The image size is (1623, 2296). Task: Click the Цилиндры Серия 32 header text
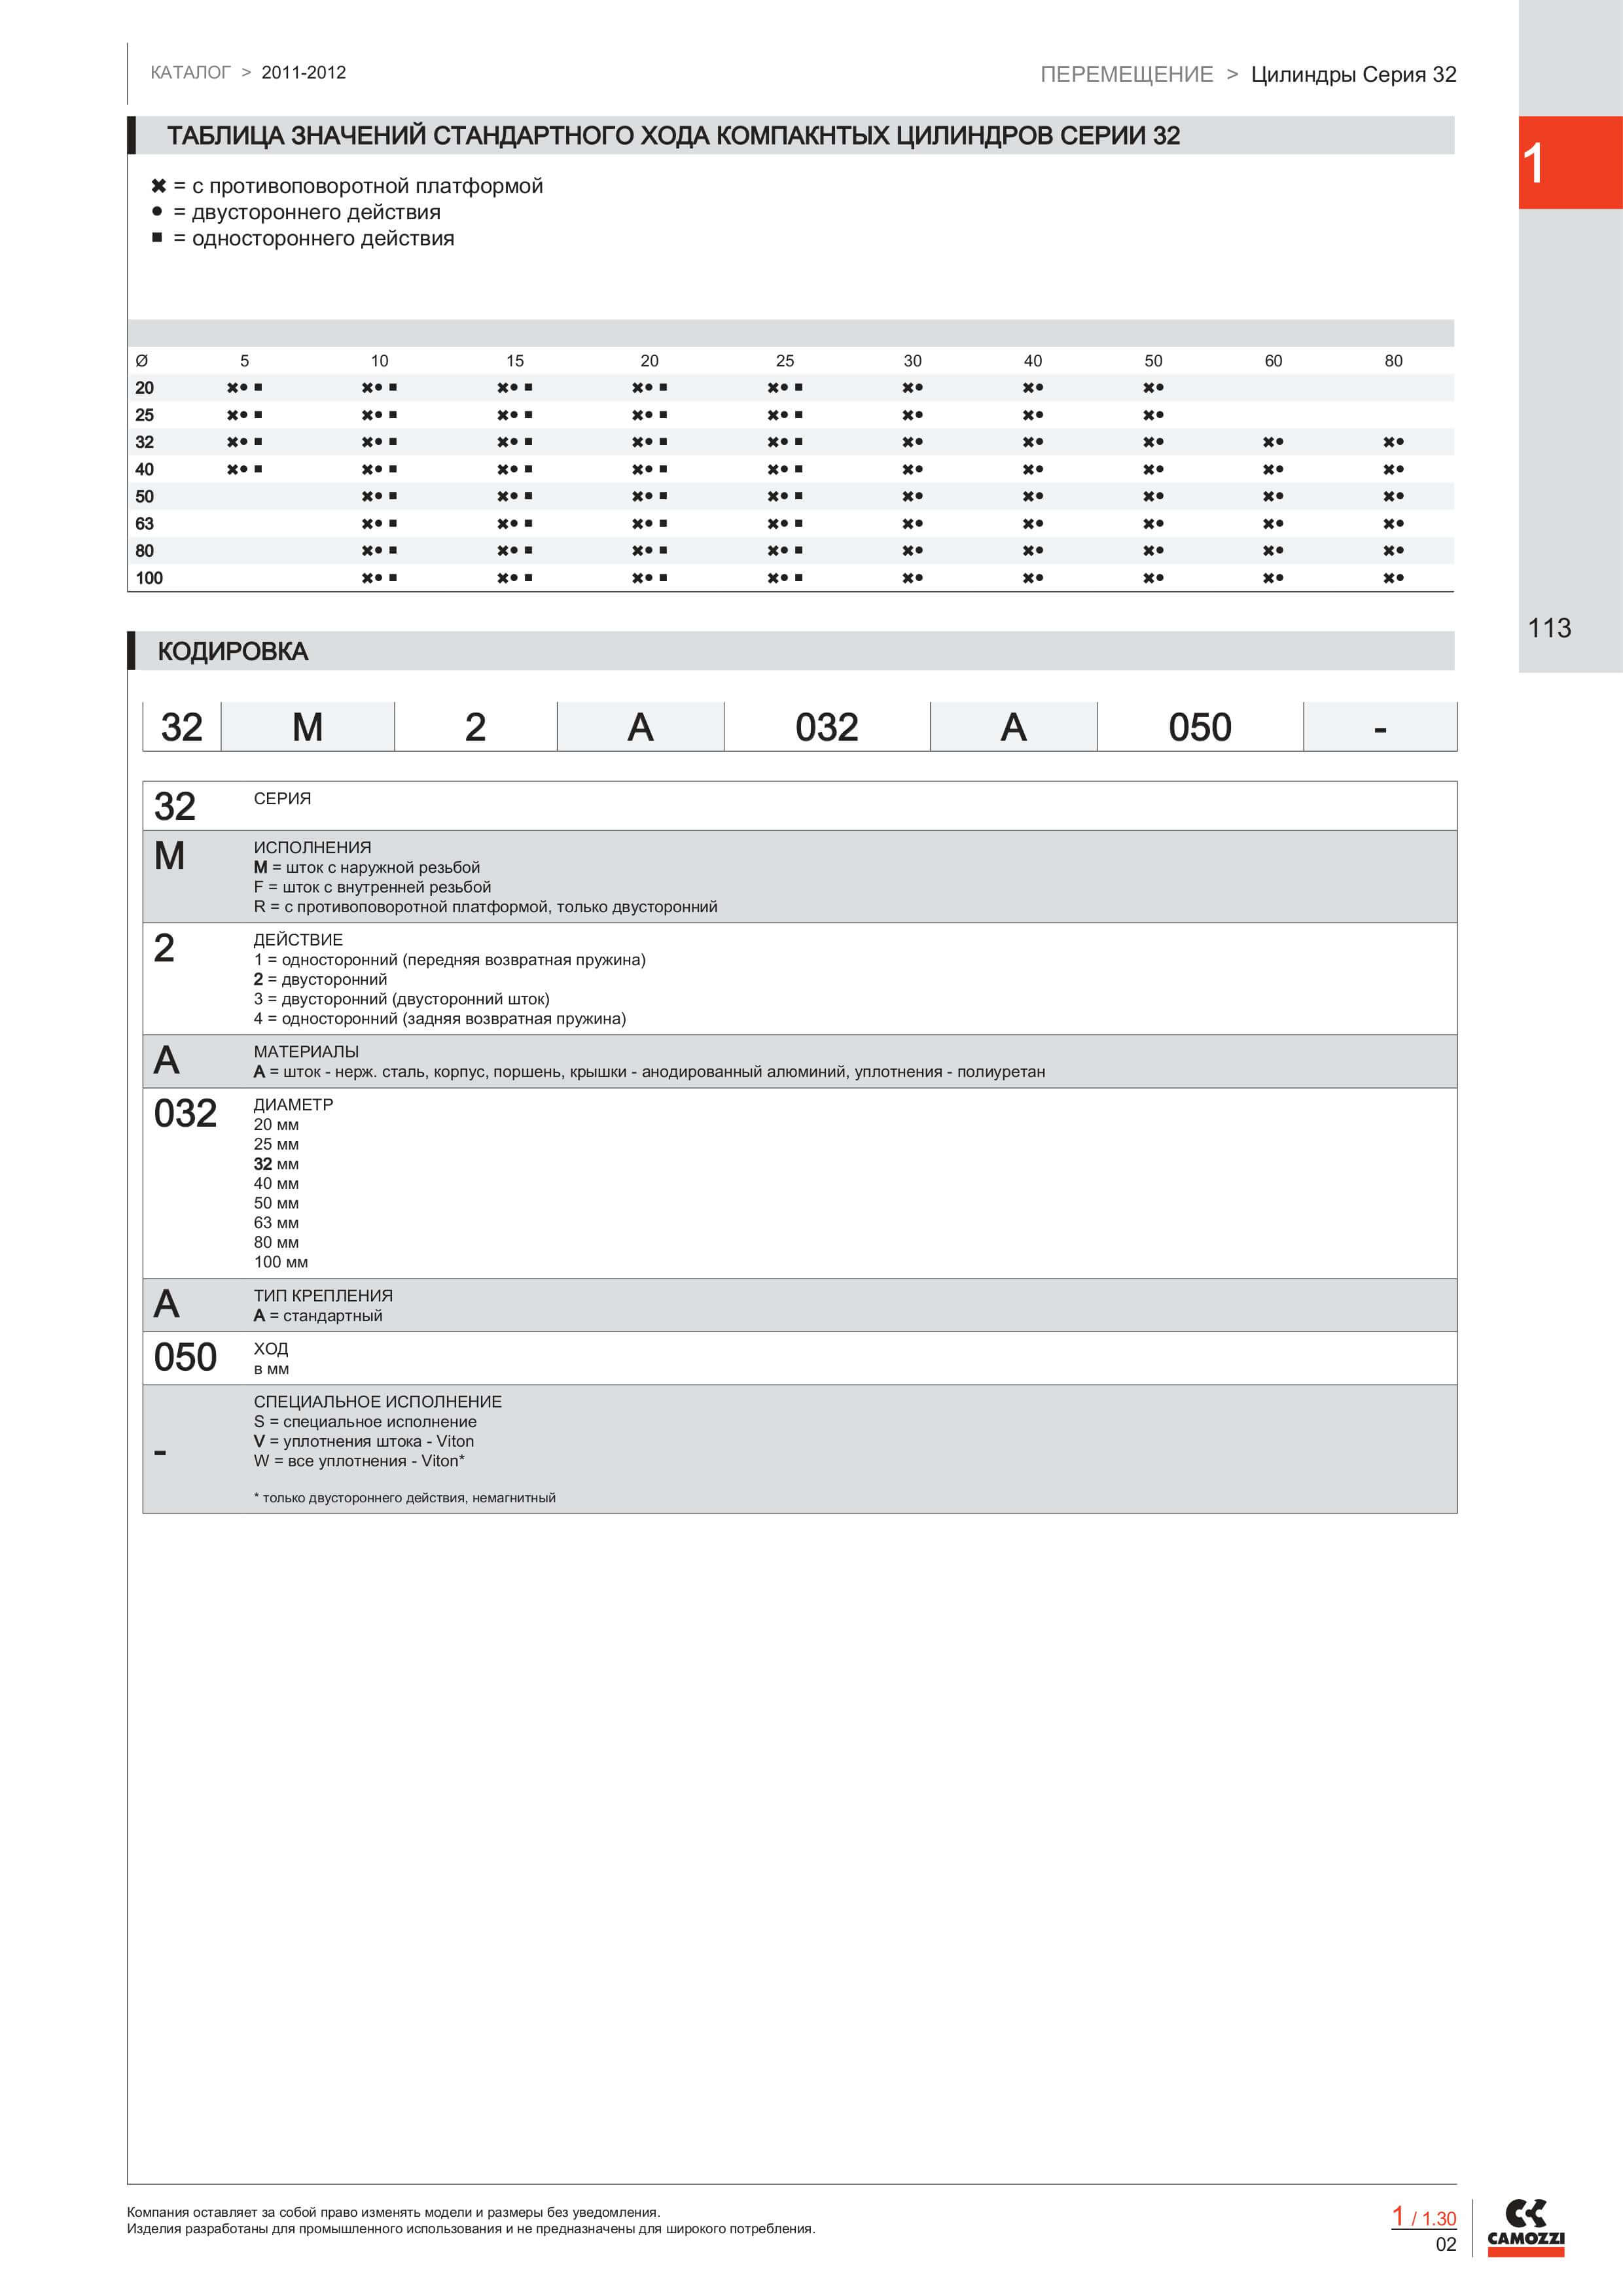pos(1353,75)
